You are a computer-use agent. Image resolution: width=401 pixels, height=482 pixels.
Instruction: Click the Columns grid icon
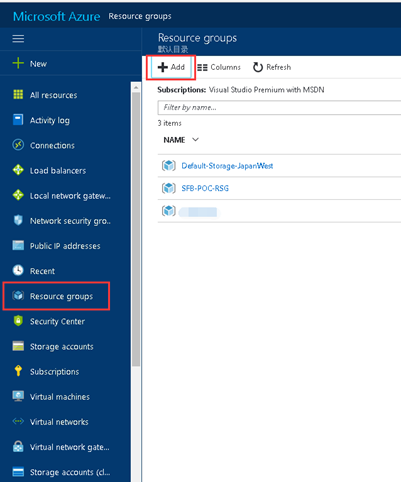pos(202,67)
